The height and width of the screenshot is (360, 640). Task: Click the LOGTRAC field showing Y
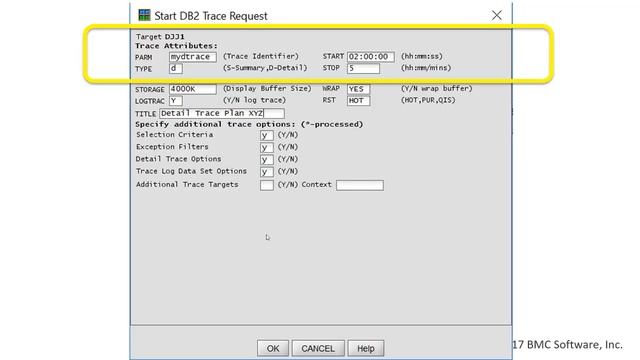coord(176,100)
